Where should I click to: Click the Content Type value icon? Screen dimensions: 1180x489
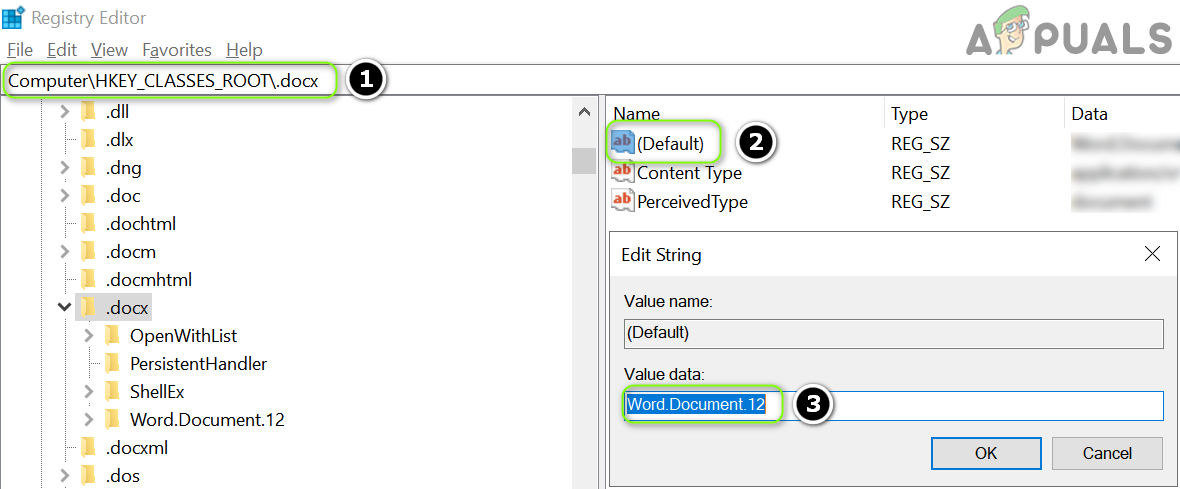click(x=622, y=173)
